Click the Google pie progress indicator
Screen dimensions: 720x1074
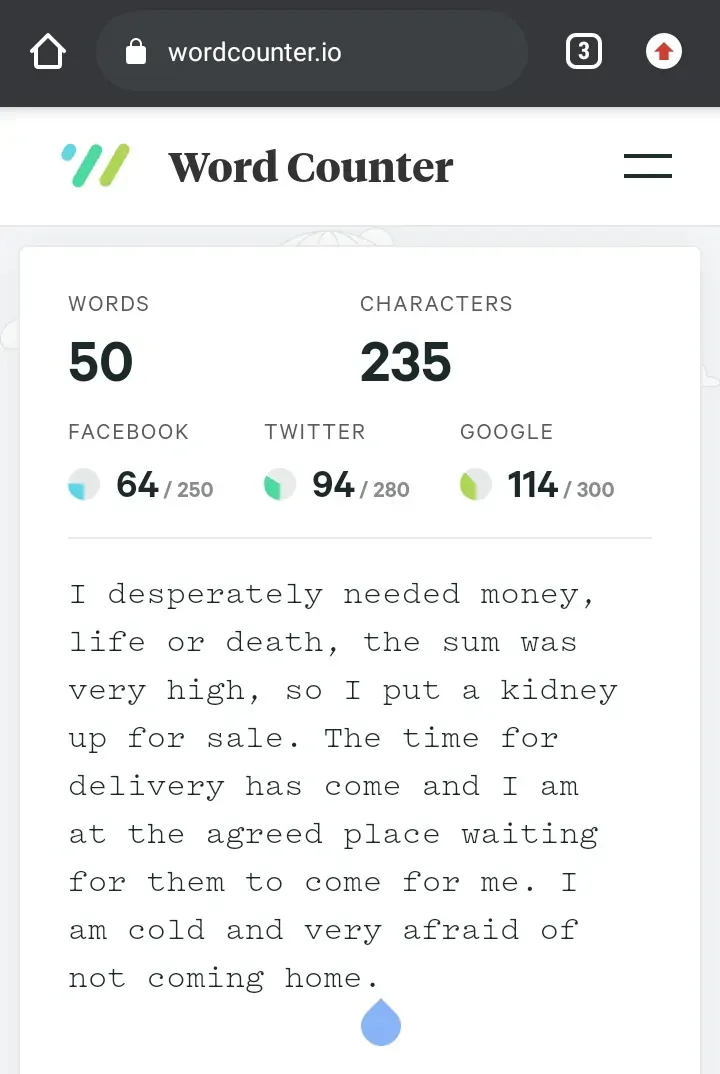pyautogui.click(x=475, y=484)
